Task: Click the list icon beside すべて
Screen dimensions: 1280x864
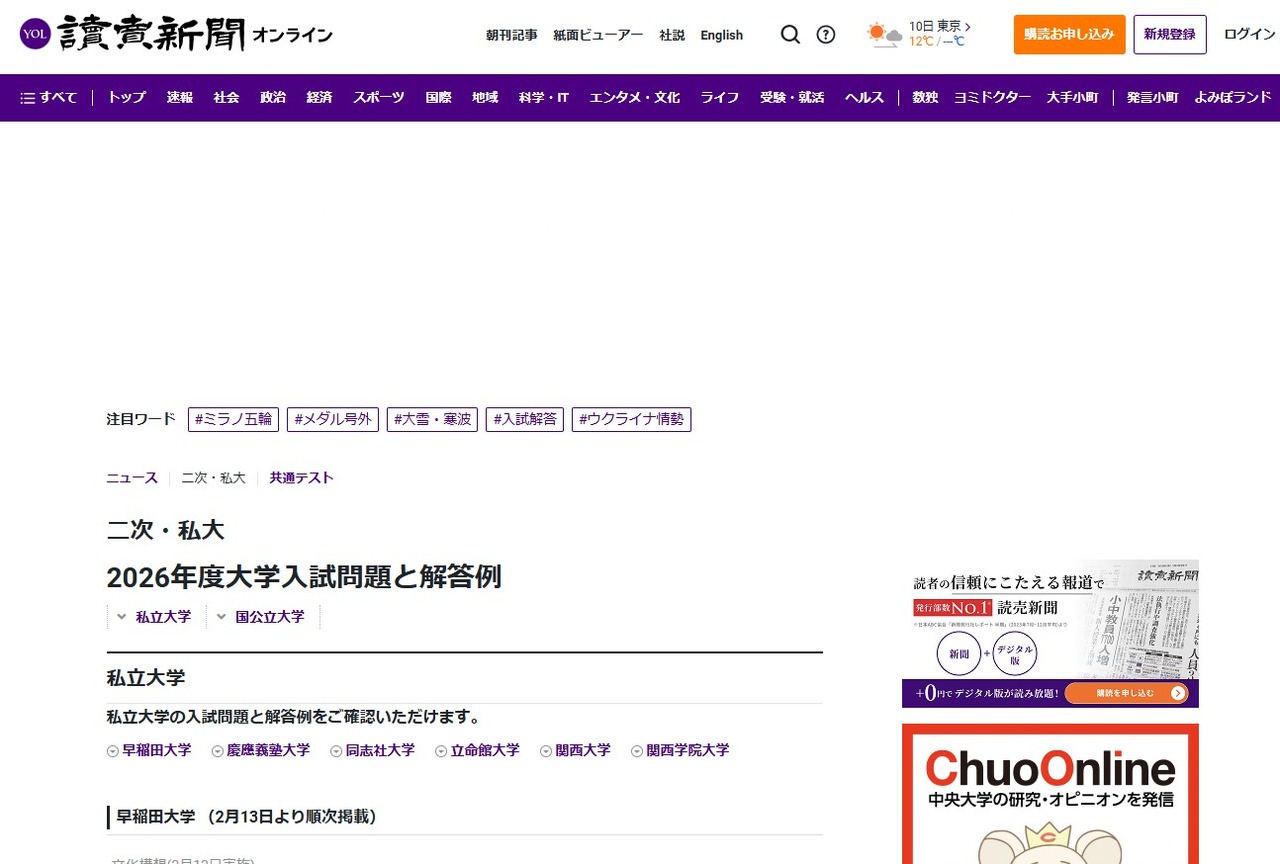Action: click(x=29, y=97)
